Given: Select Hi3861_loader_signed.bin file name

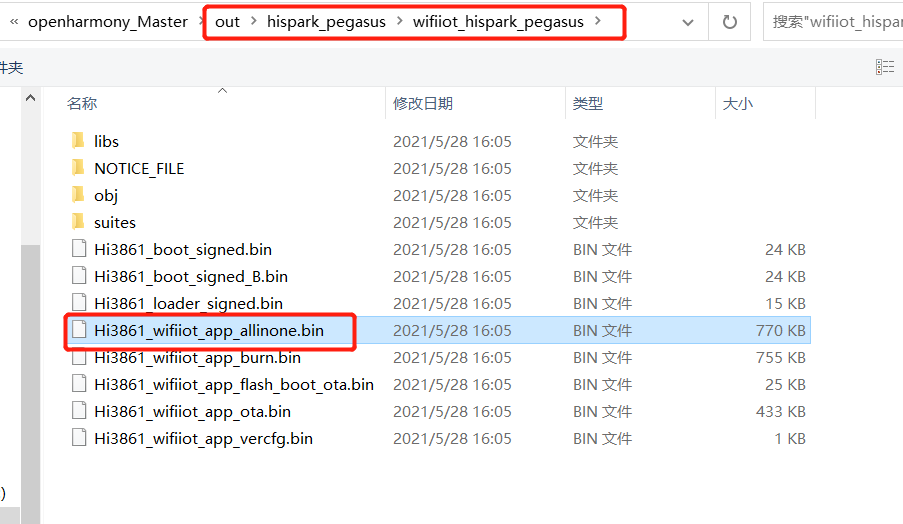Looking at the screenshot, I should 188,303.
